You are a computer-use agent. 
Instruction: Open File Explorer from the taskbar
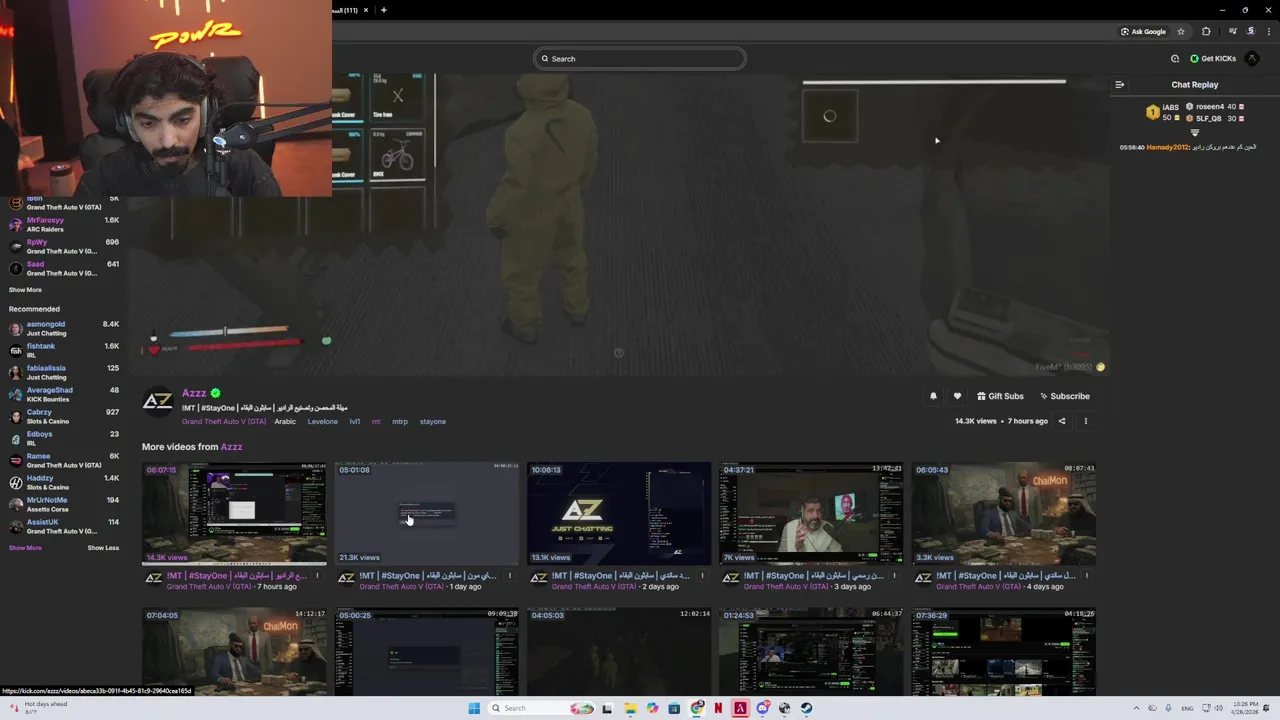[630, 708]
